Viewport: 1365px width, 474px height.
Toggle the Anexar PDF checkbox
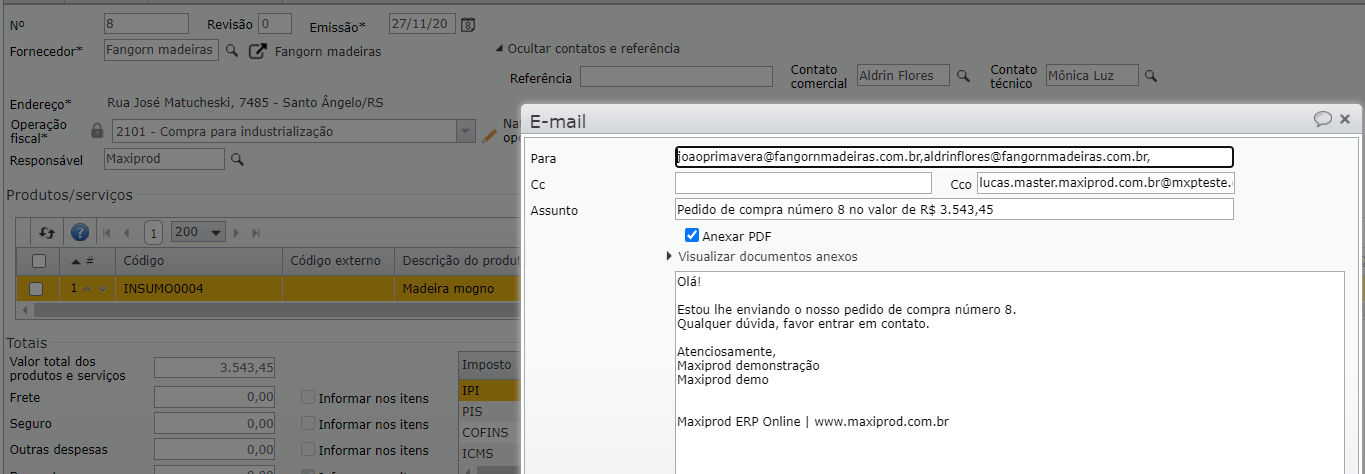pos(691,236)
